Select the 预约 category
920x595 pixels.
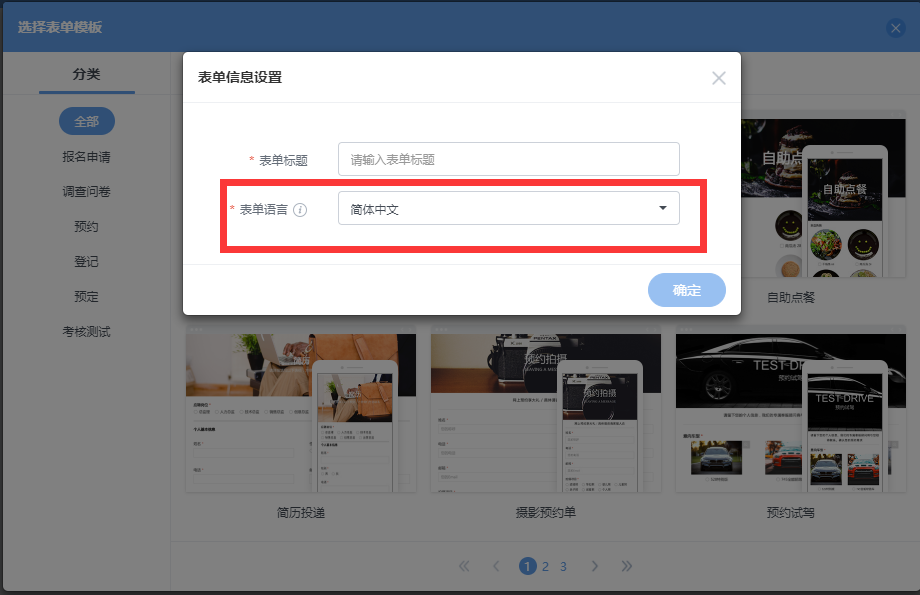coord(86,227)
